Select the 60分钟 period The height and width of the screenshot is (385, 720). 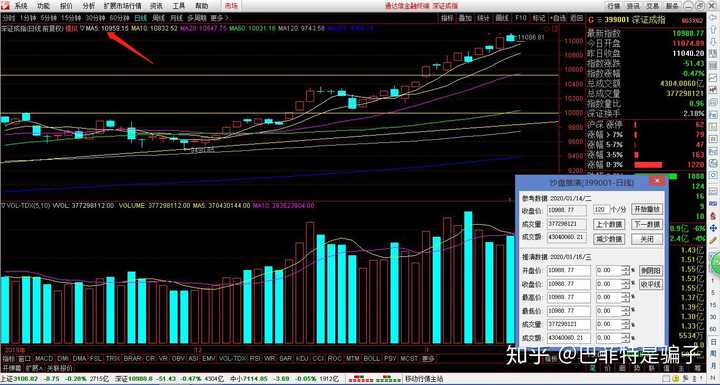tap(119, 18)
